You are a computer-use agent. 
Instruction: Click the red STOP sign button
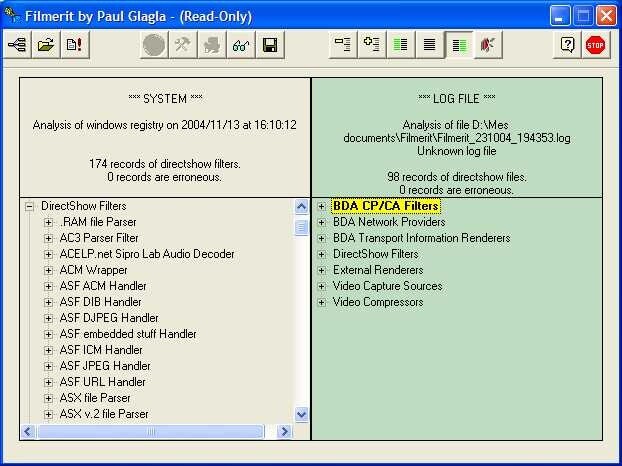click(x=595, y=45)
